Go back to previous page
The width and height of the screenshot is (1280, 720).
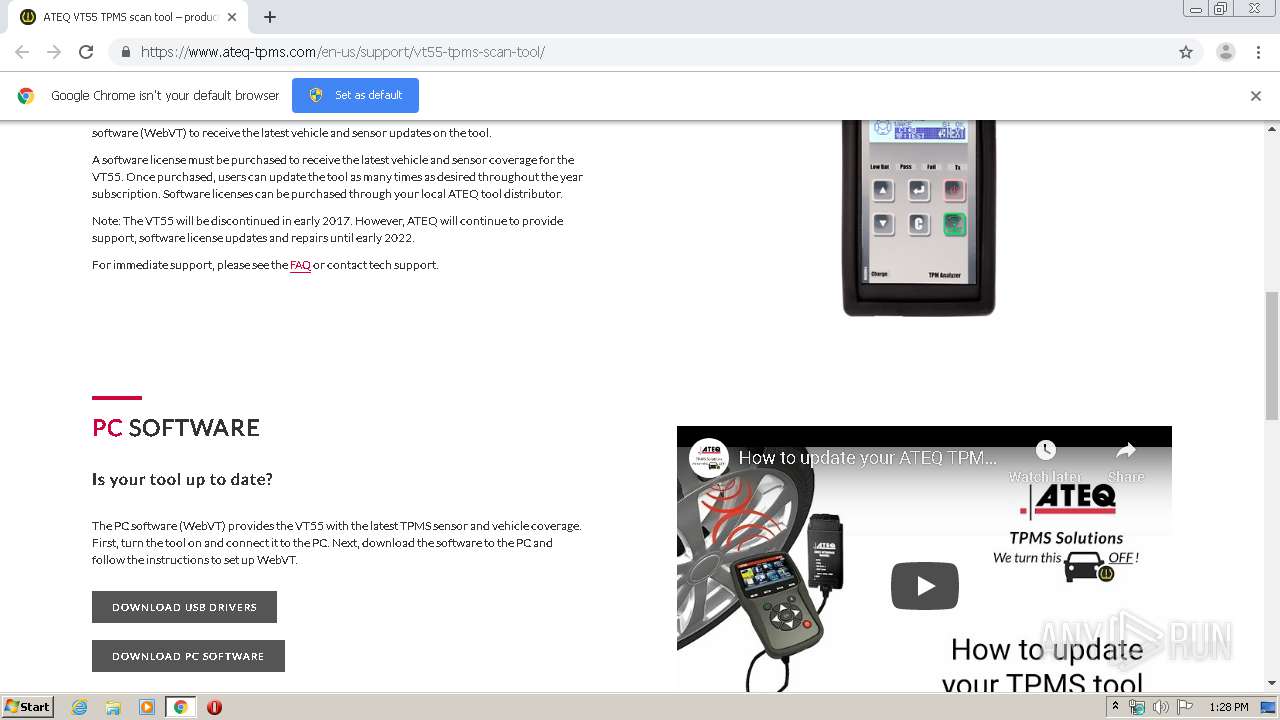tap(22, 52)
